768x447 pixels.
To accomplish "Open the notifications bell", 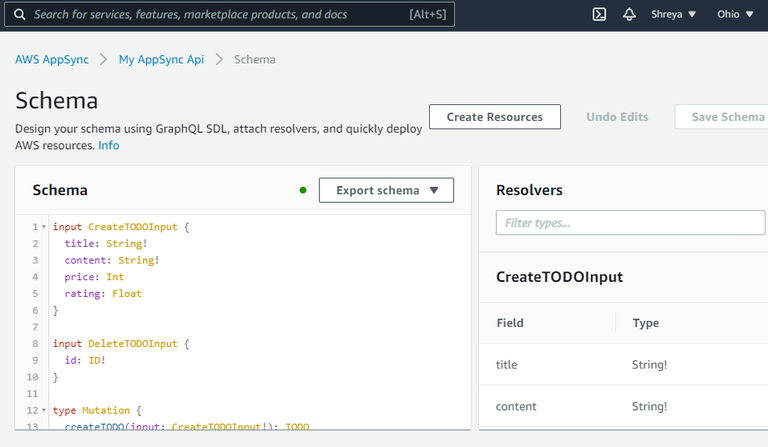I will pos(629,15).
